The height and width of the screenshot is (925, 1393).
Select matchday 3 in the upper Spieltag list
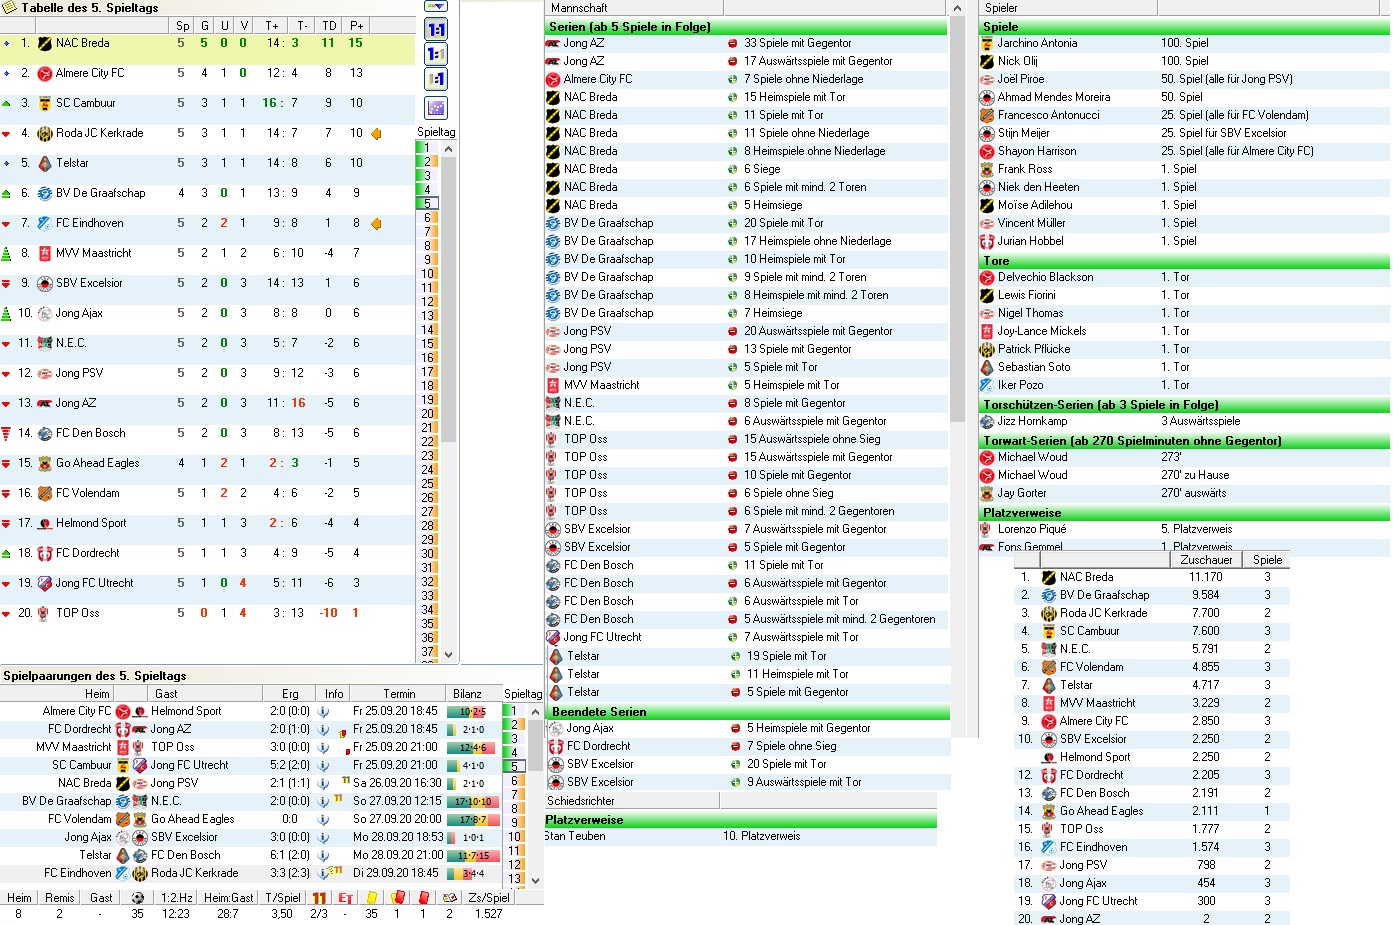click(427, 175)
